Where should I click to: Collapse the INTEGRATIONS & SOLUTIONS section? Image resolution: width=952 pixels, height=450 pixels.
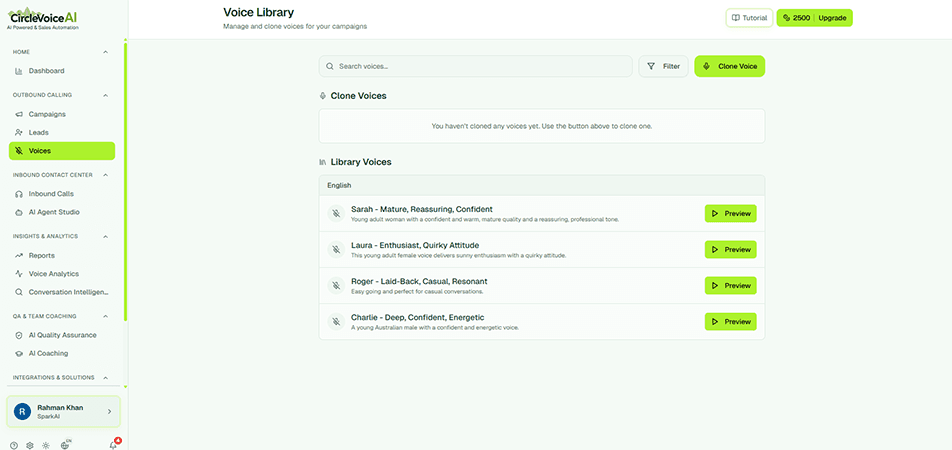[x=106, y=378]
